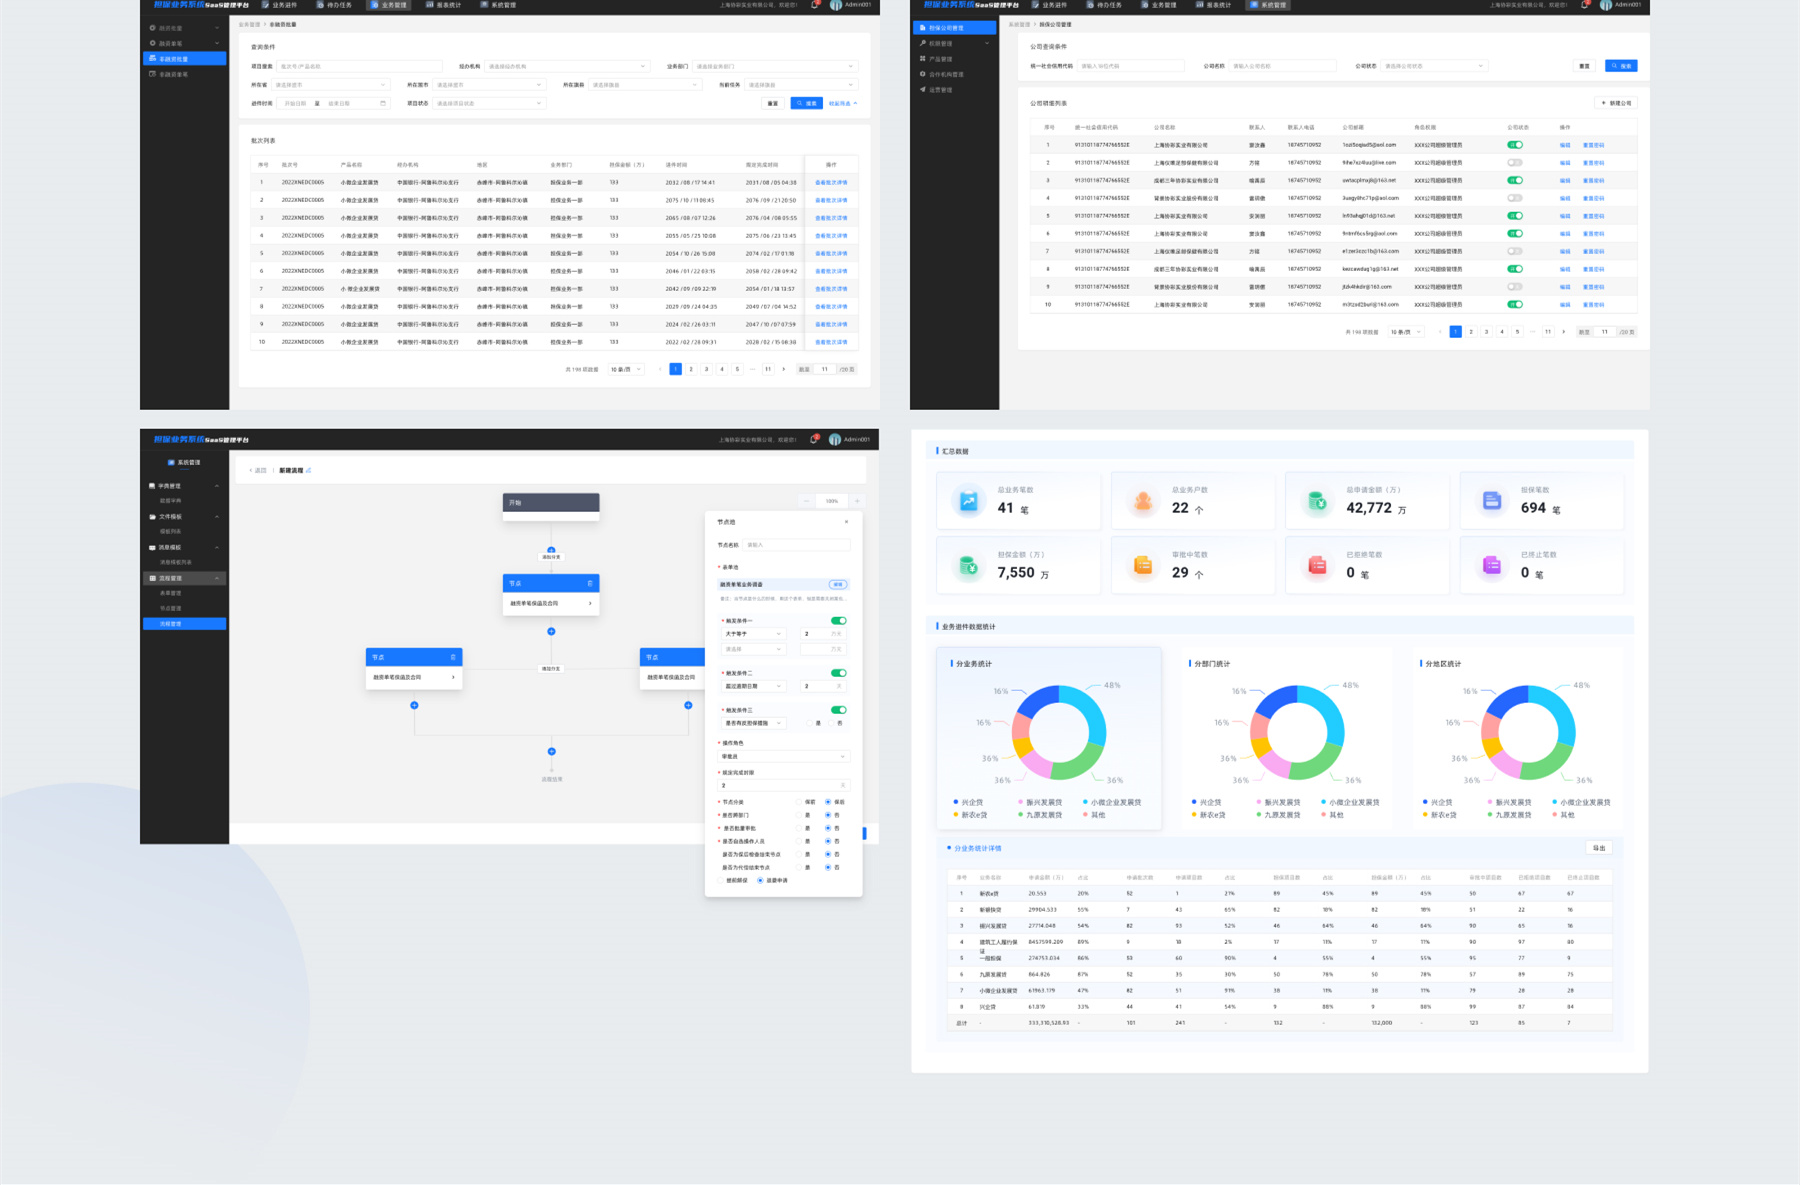This screenshot has width=1800, height=1185.
Task: Click 搜索 button in batch list screen
Action: (x=806, y=103)
